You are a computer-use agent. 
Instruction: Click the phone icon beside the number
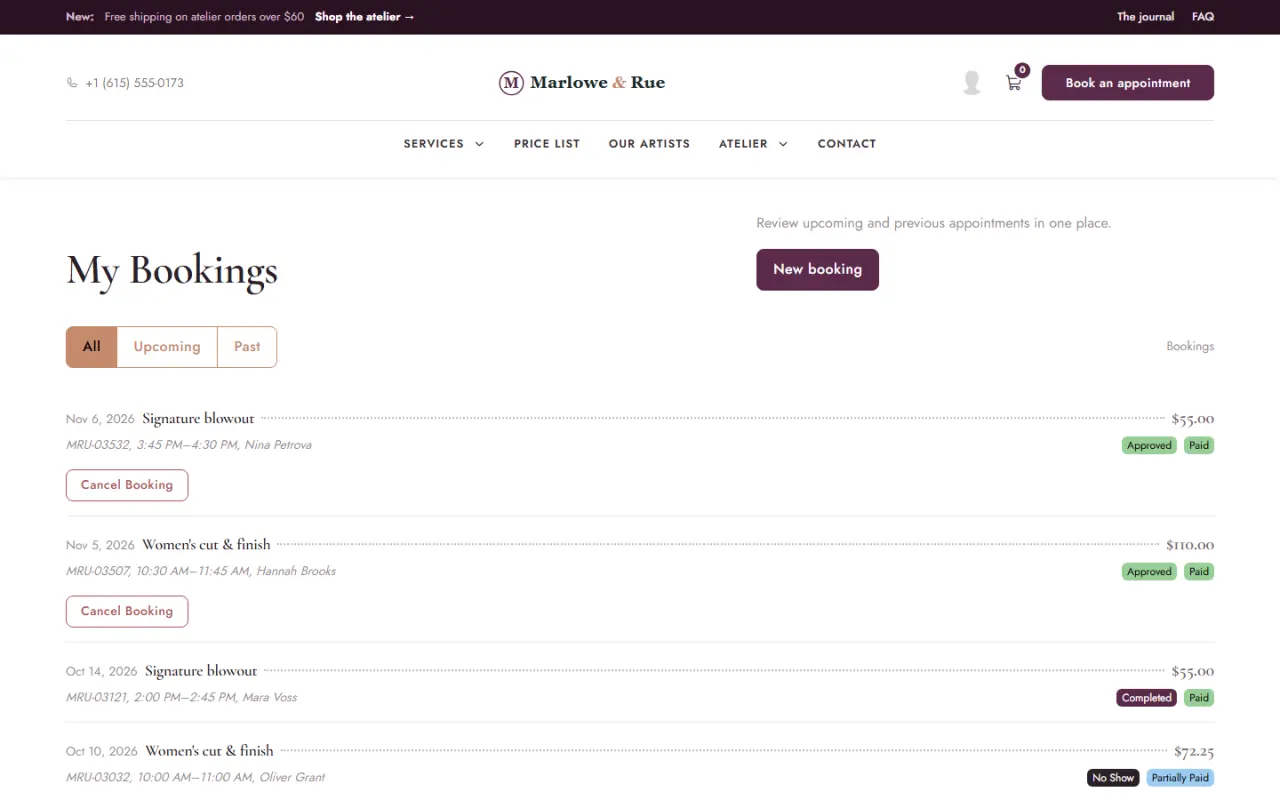(72, 83)
